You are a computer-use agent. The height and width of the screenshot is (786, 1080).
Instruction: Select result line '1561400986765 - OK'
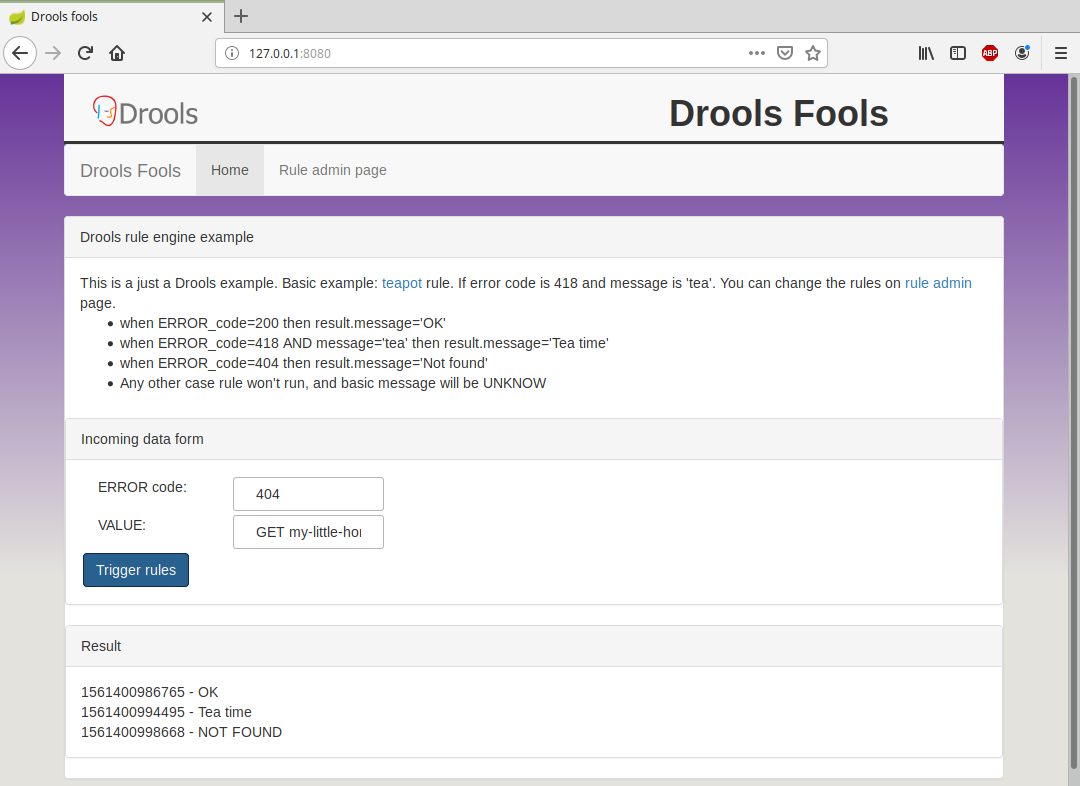149,692
